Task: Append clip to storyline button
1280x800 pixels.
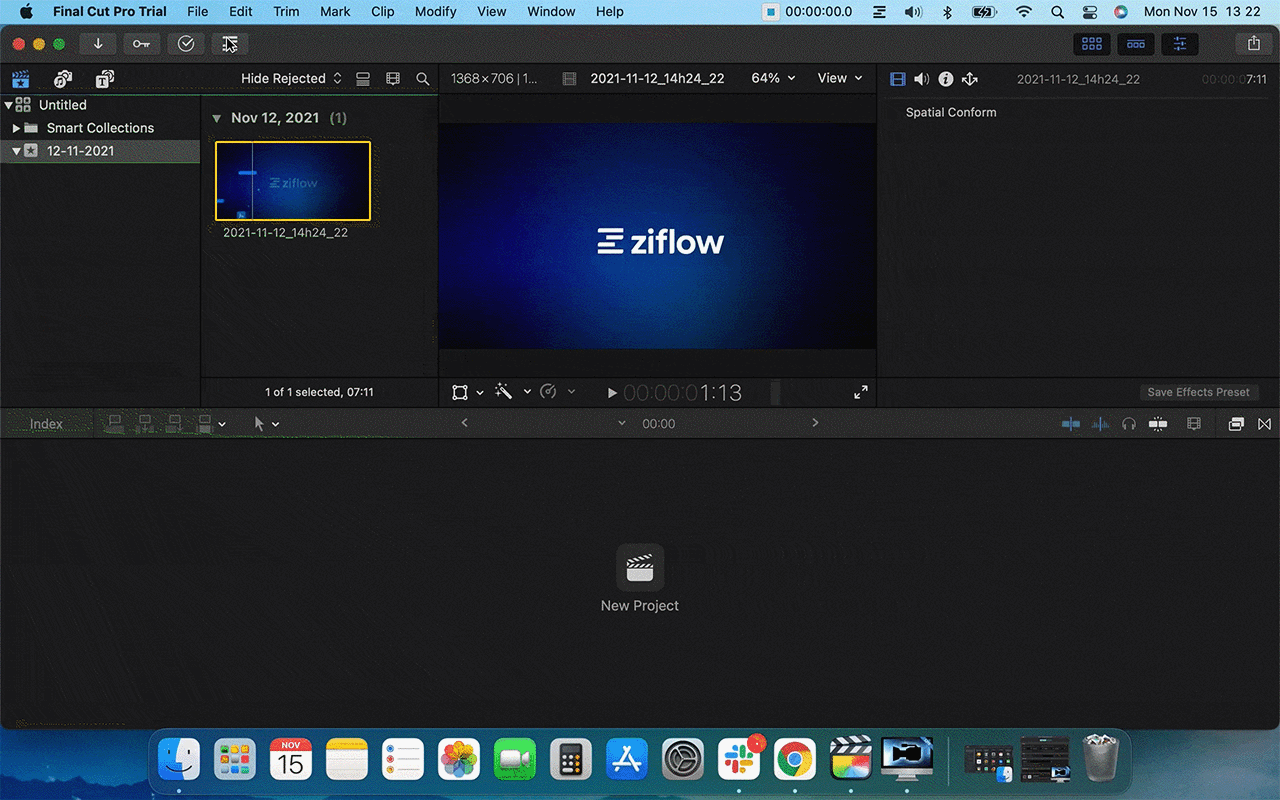Action: (175, 424)
